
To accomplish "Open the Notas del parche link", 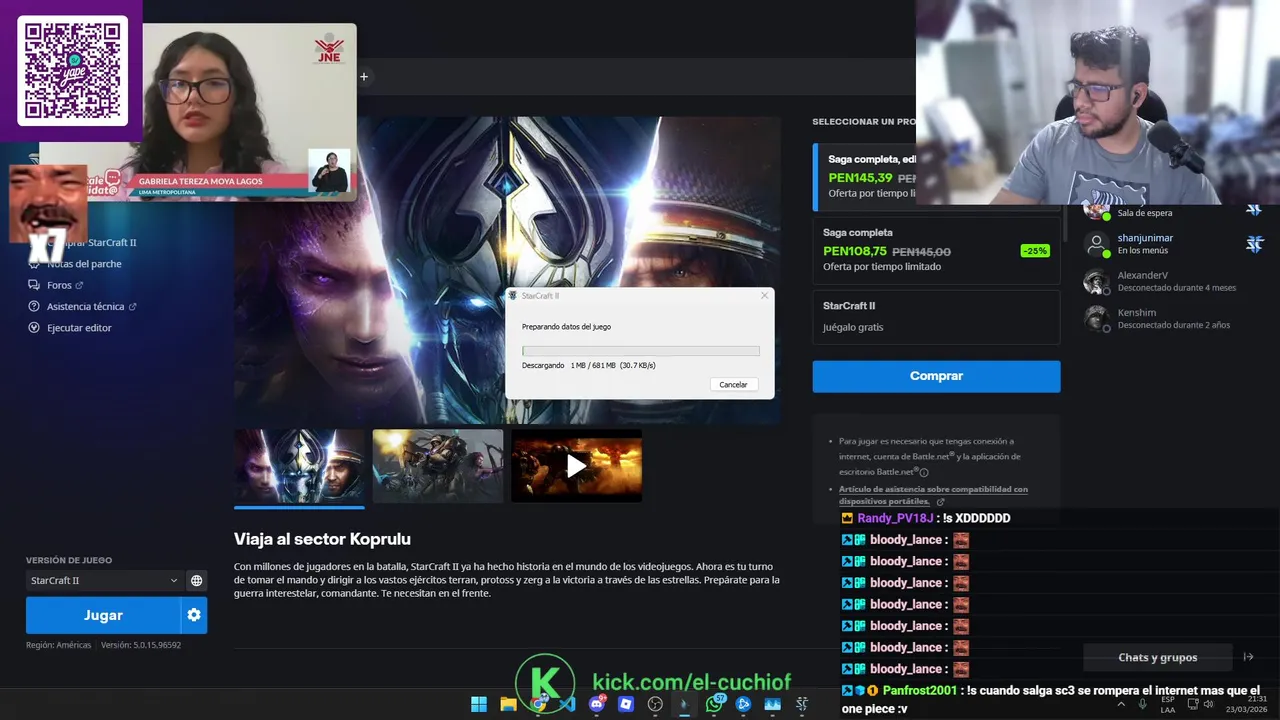I will pos(84,264).
